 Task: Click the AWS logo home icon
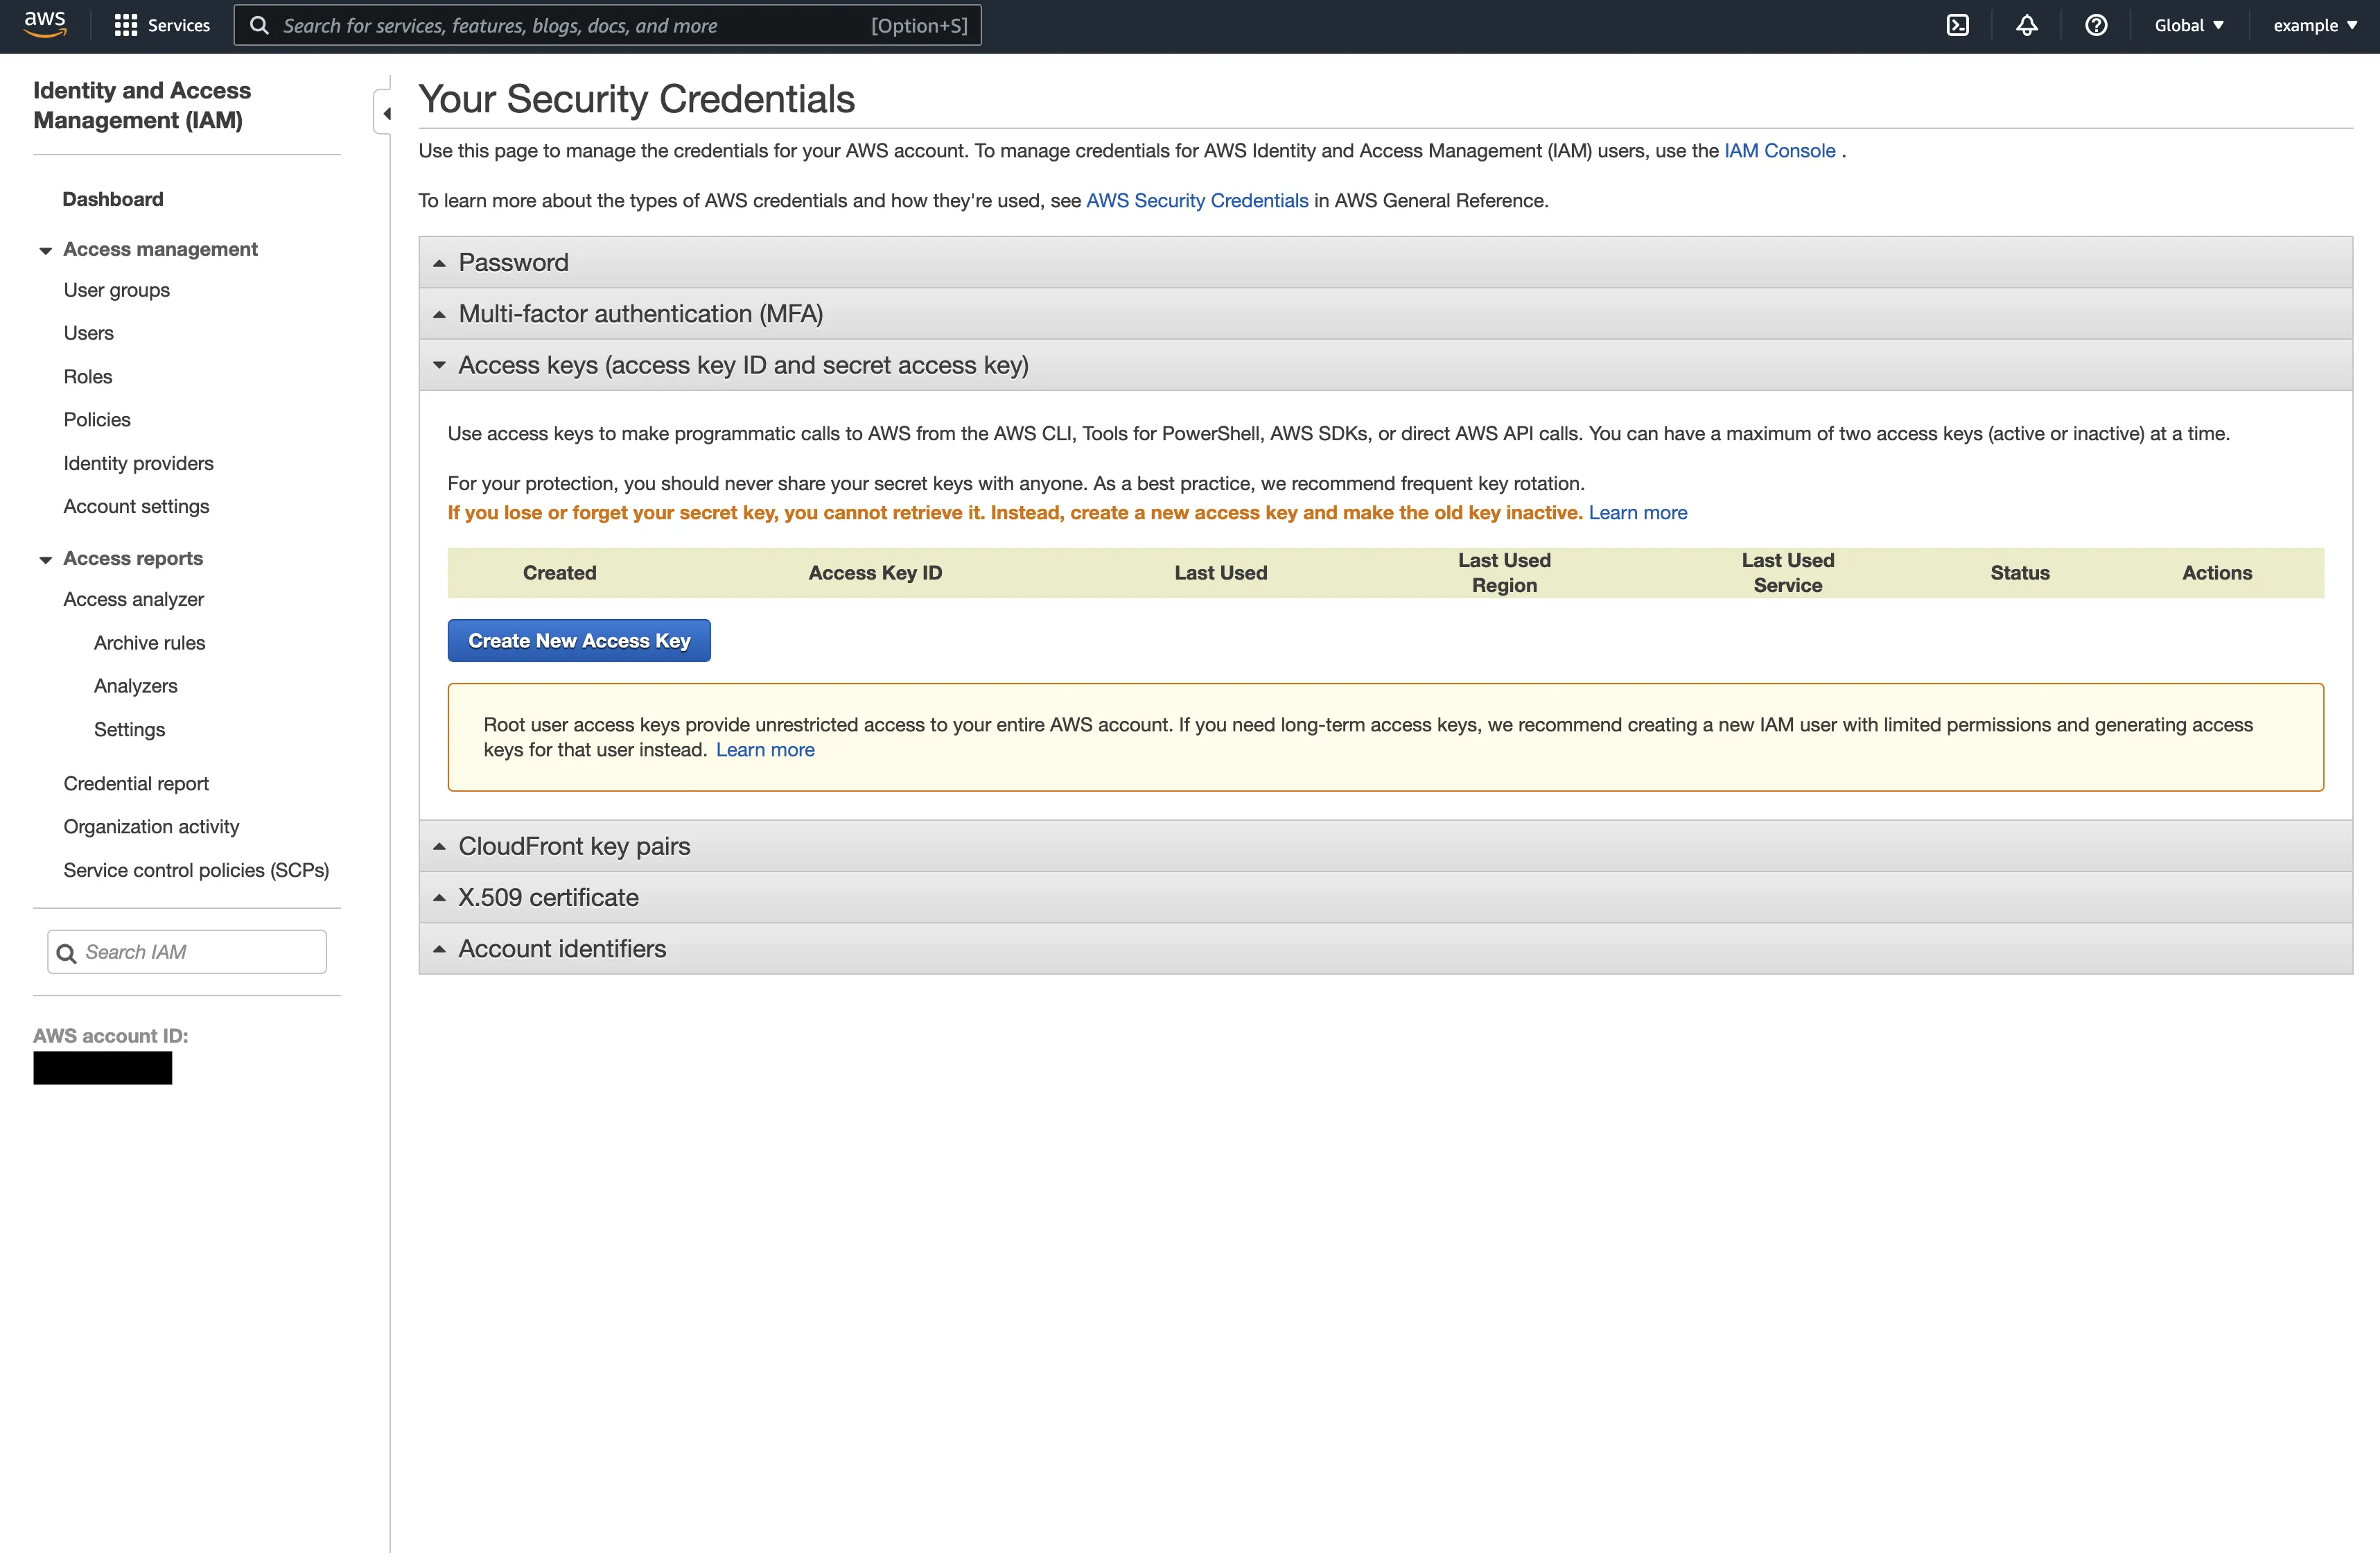[45, 25]
